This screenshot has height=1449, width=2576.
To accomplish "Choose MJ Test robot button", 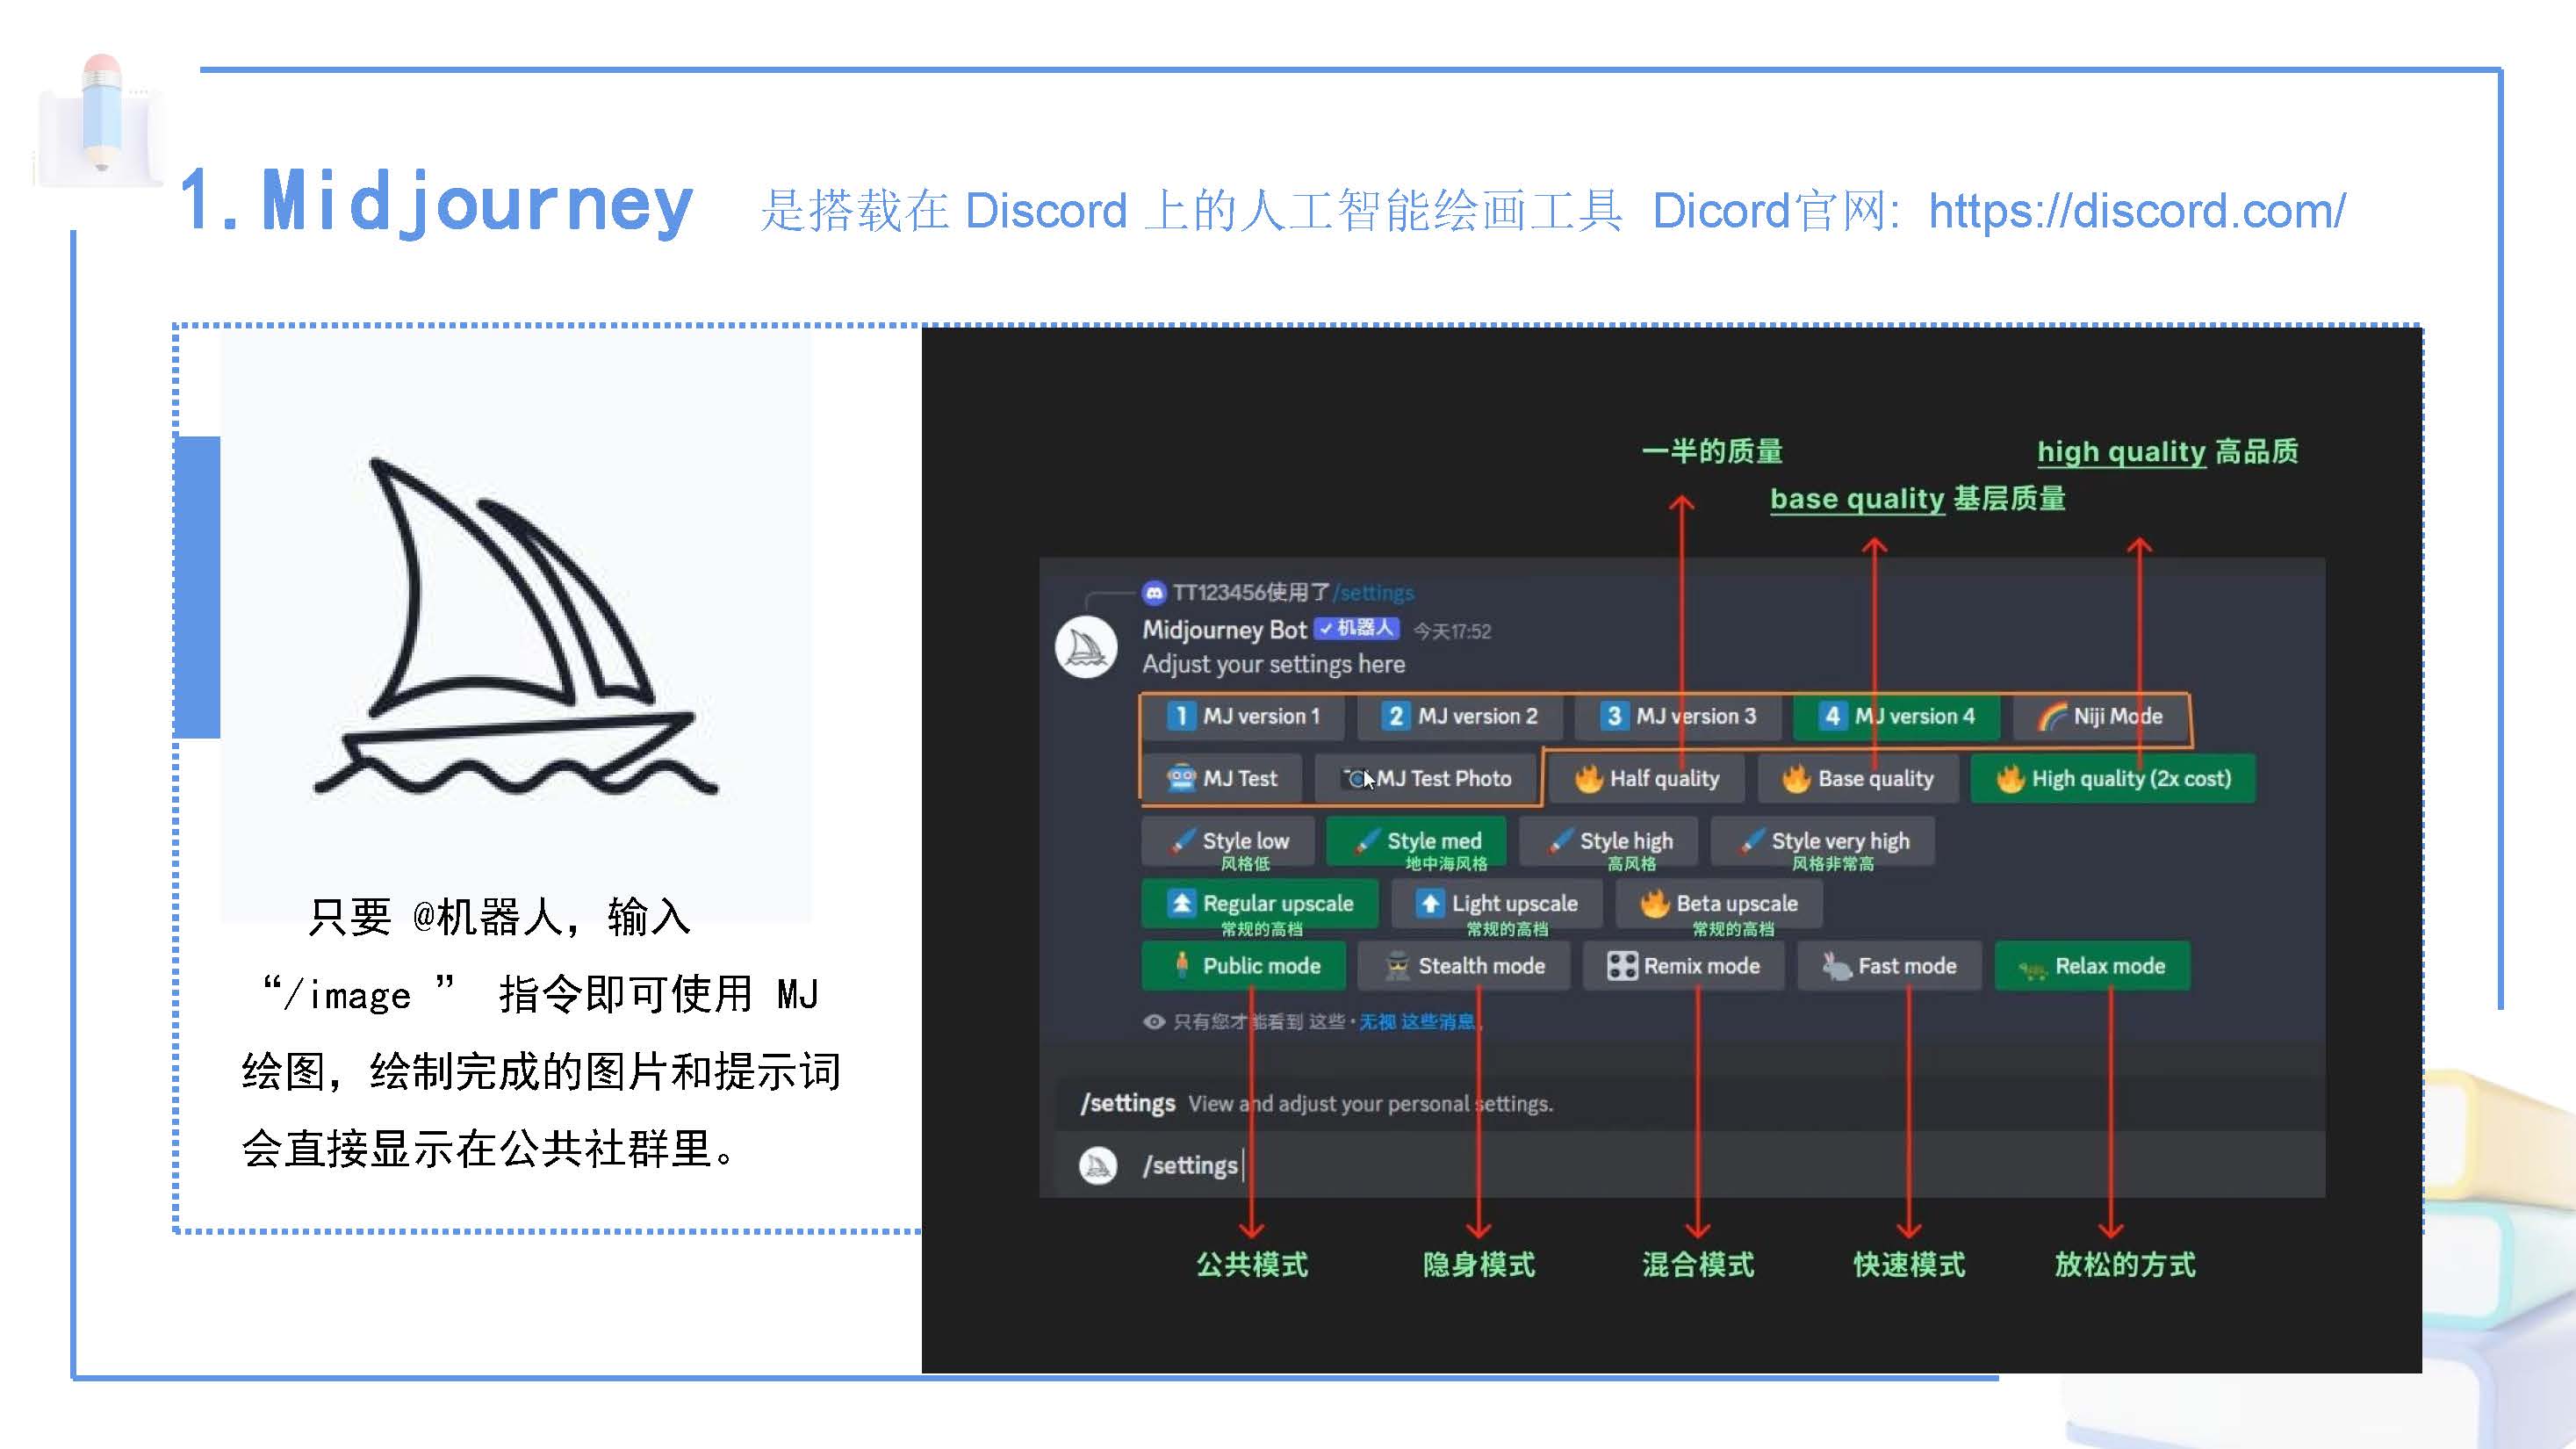I will (x=1222, y=778).
